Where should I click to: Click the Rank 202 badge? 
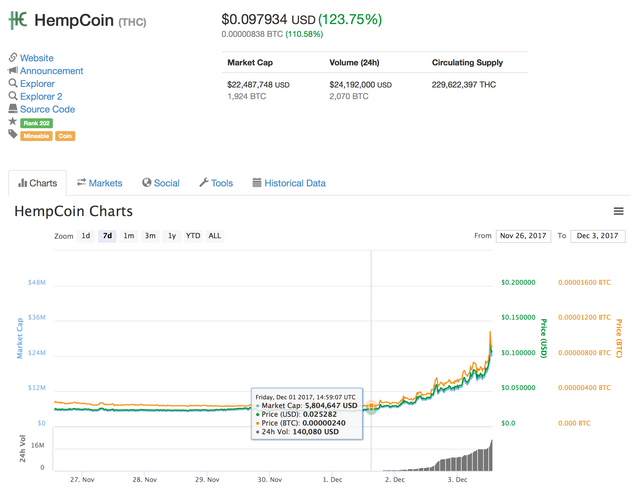click(x=36, y=123)
